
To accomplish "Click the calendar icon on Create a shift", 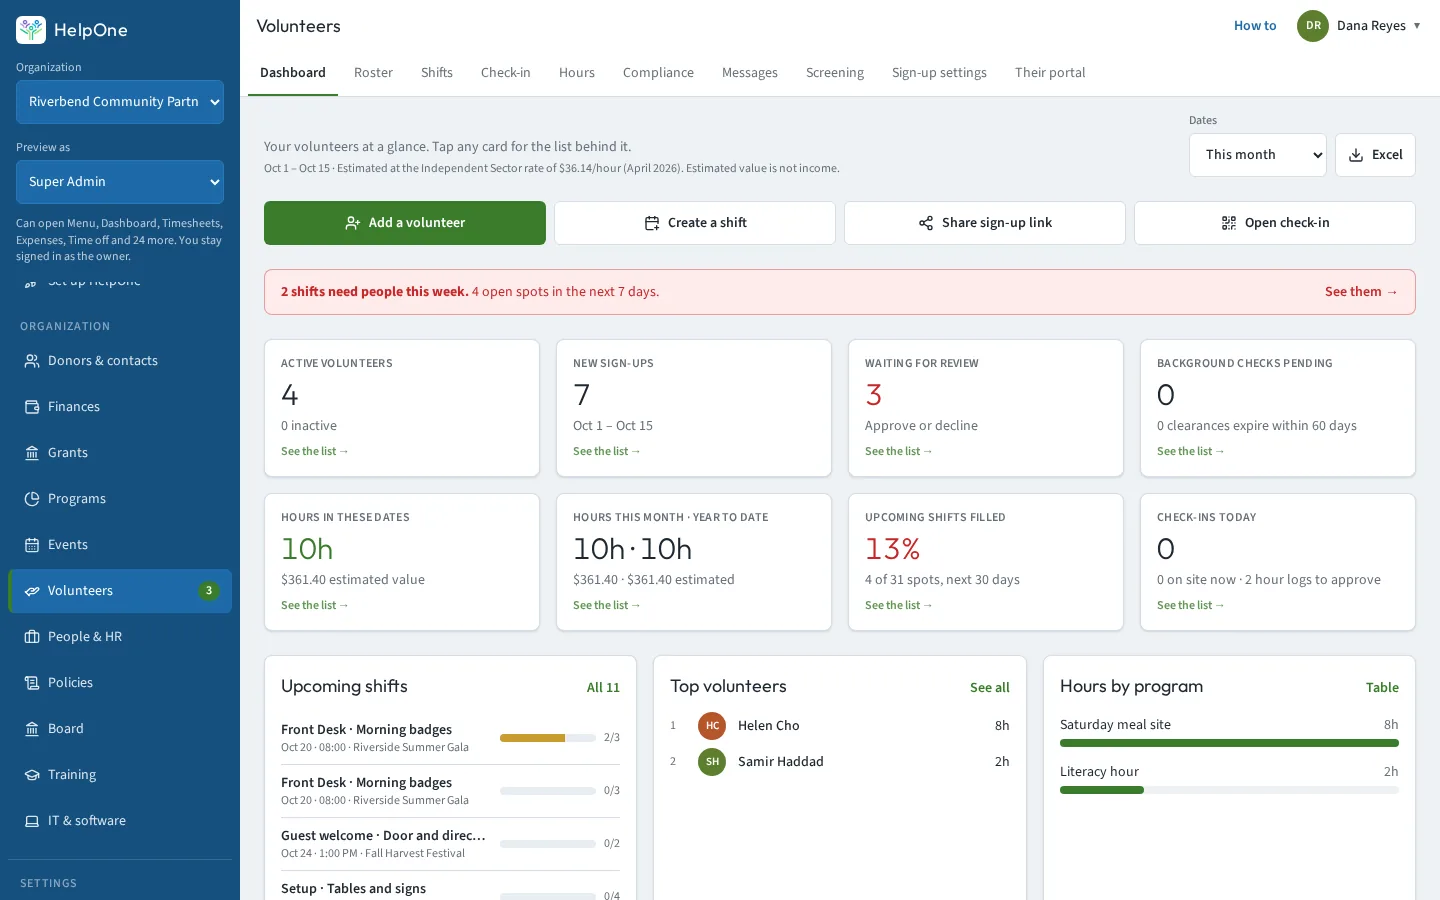I will (x=652, y=223).
